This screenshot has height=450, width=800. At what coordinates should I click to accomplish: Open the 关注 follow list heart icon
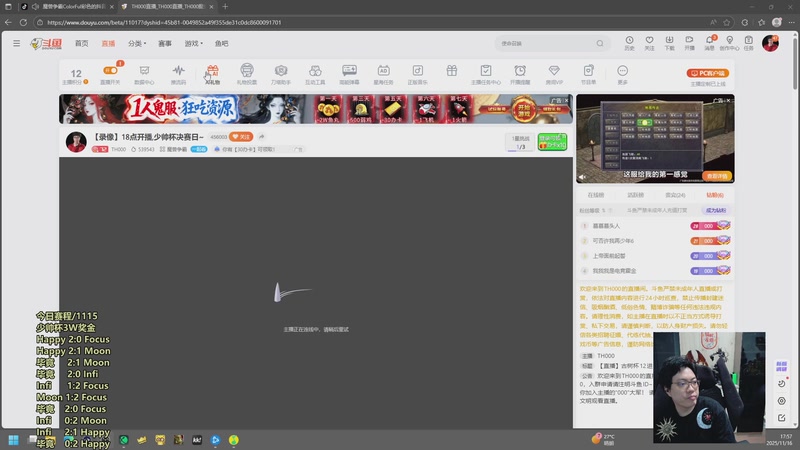[649, 43]
